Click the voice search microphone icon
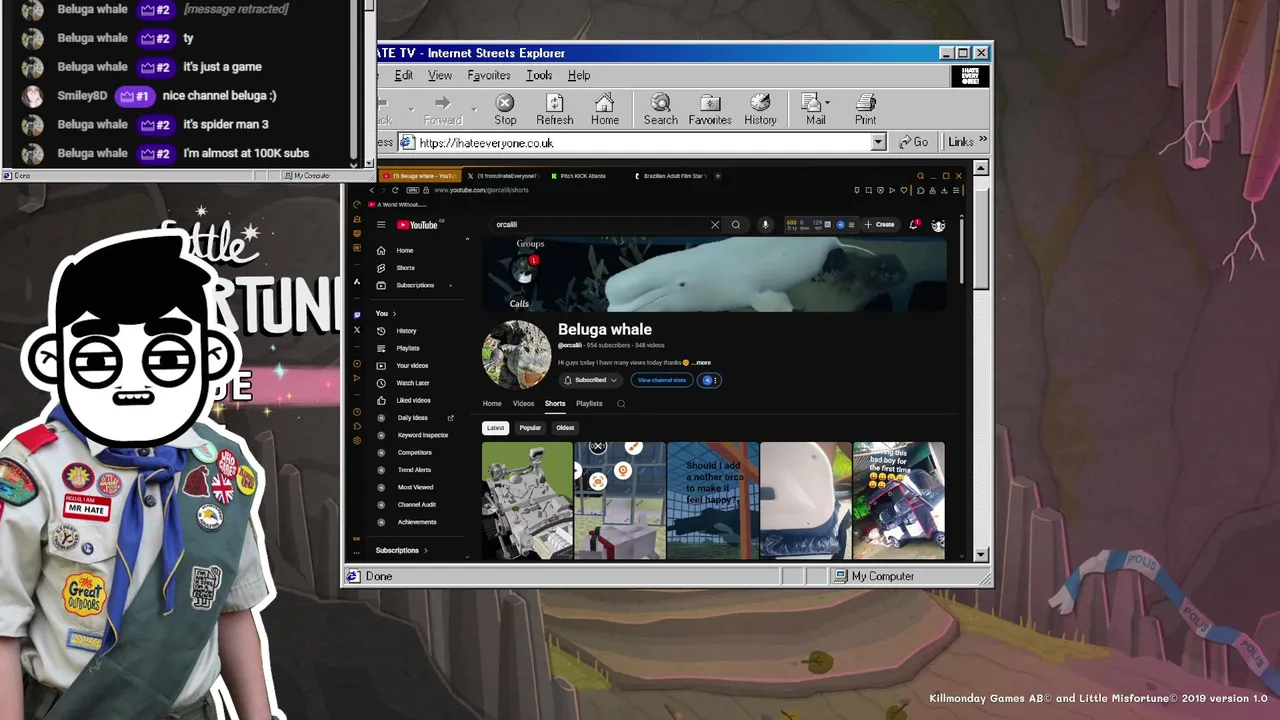Viewport: 1280px width, 720px height. 765,225
